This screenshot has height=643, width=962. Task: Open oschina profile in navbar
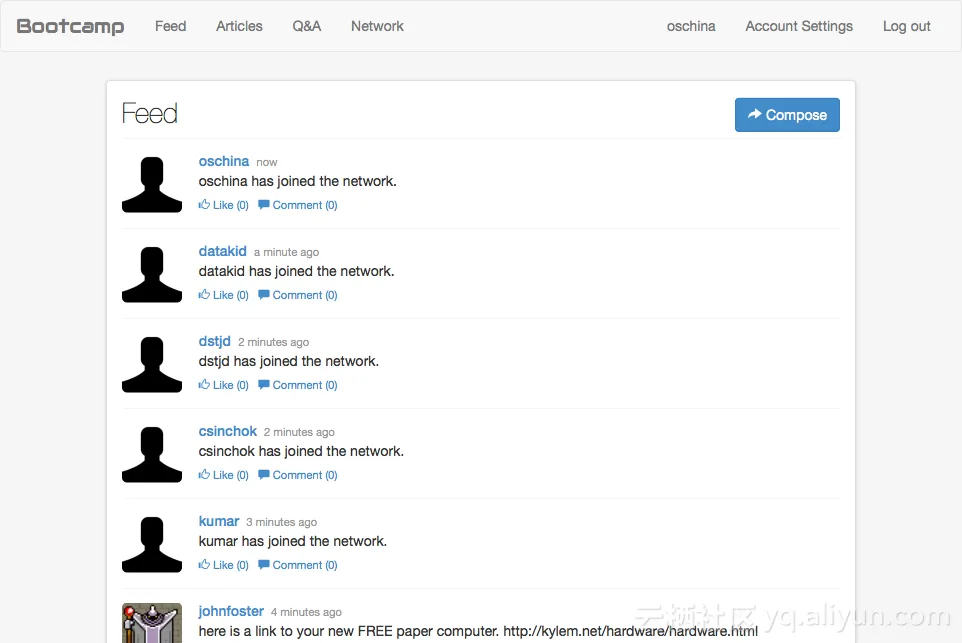click(691, 26)
